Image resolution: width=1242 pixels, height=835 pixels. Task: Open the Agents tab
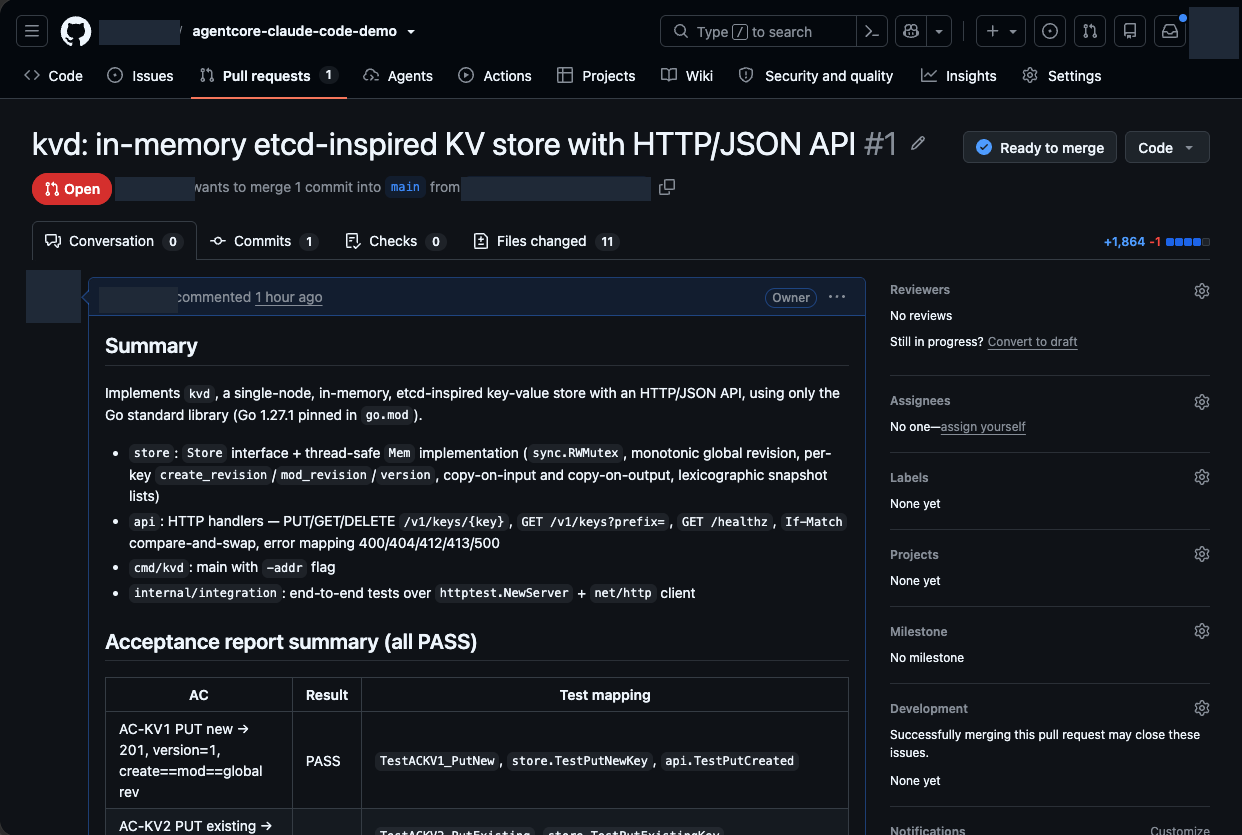[x=398, y=75]
